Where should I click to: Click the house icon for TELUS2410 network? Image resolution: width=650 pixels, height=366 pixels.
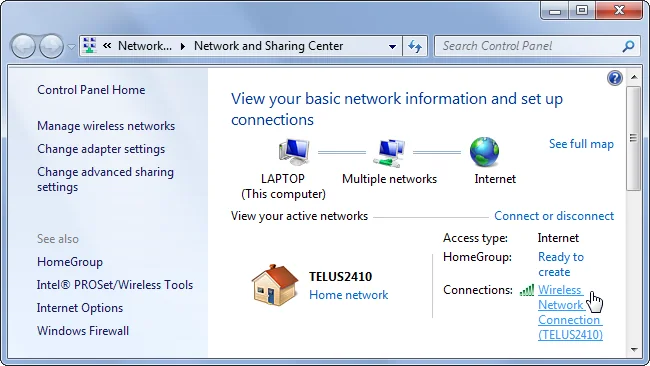click(274, 285)
